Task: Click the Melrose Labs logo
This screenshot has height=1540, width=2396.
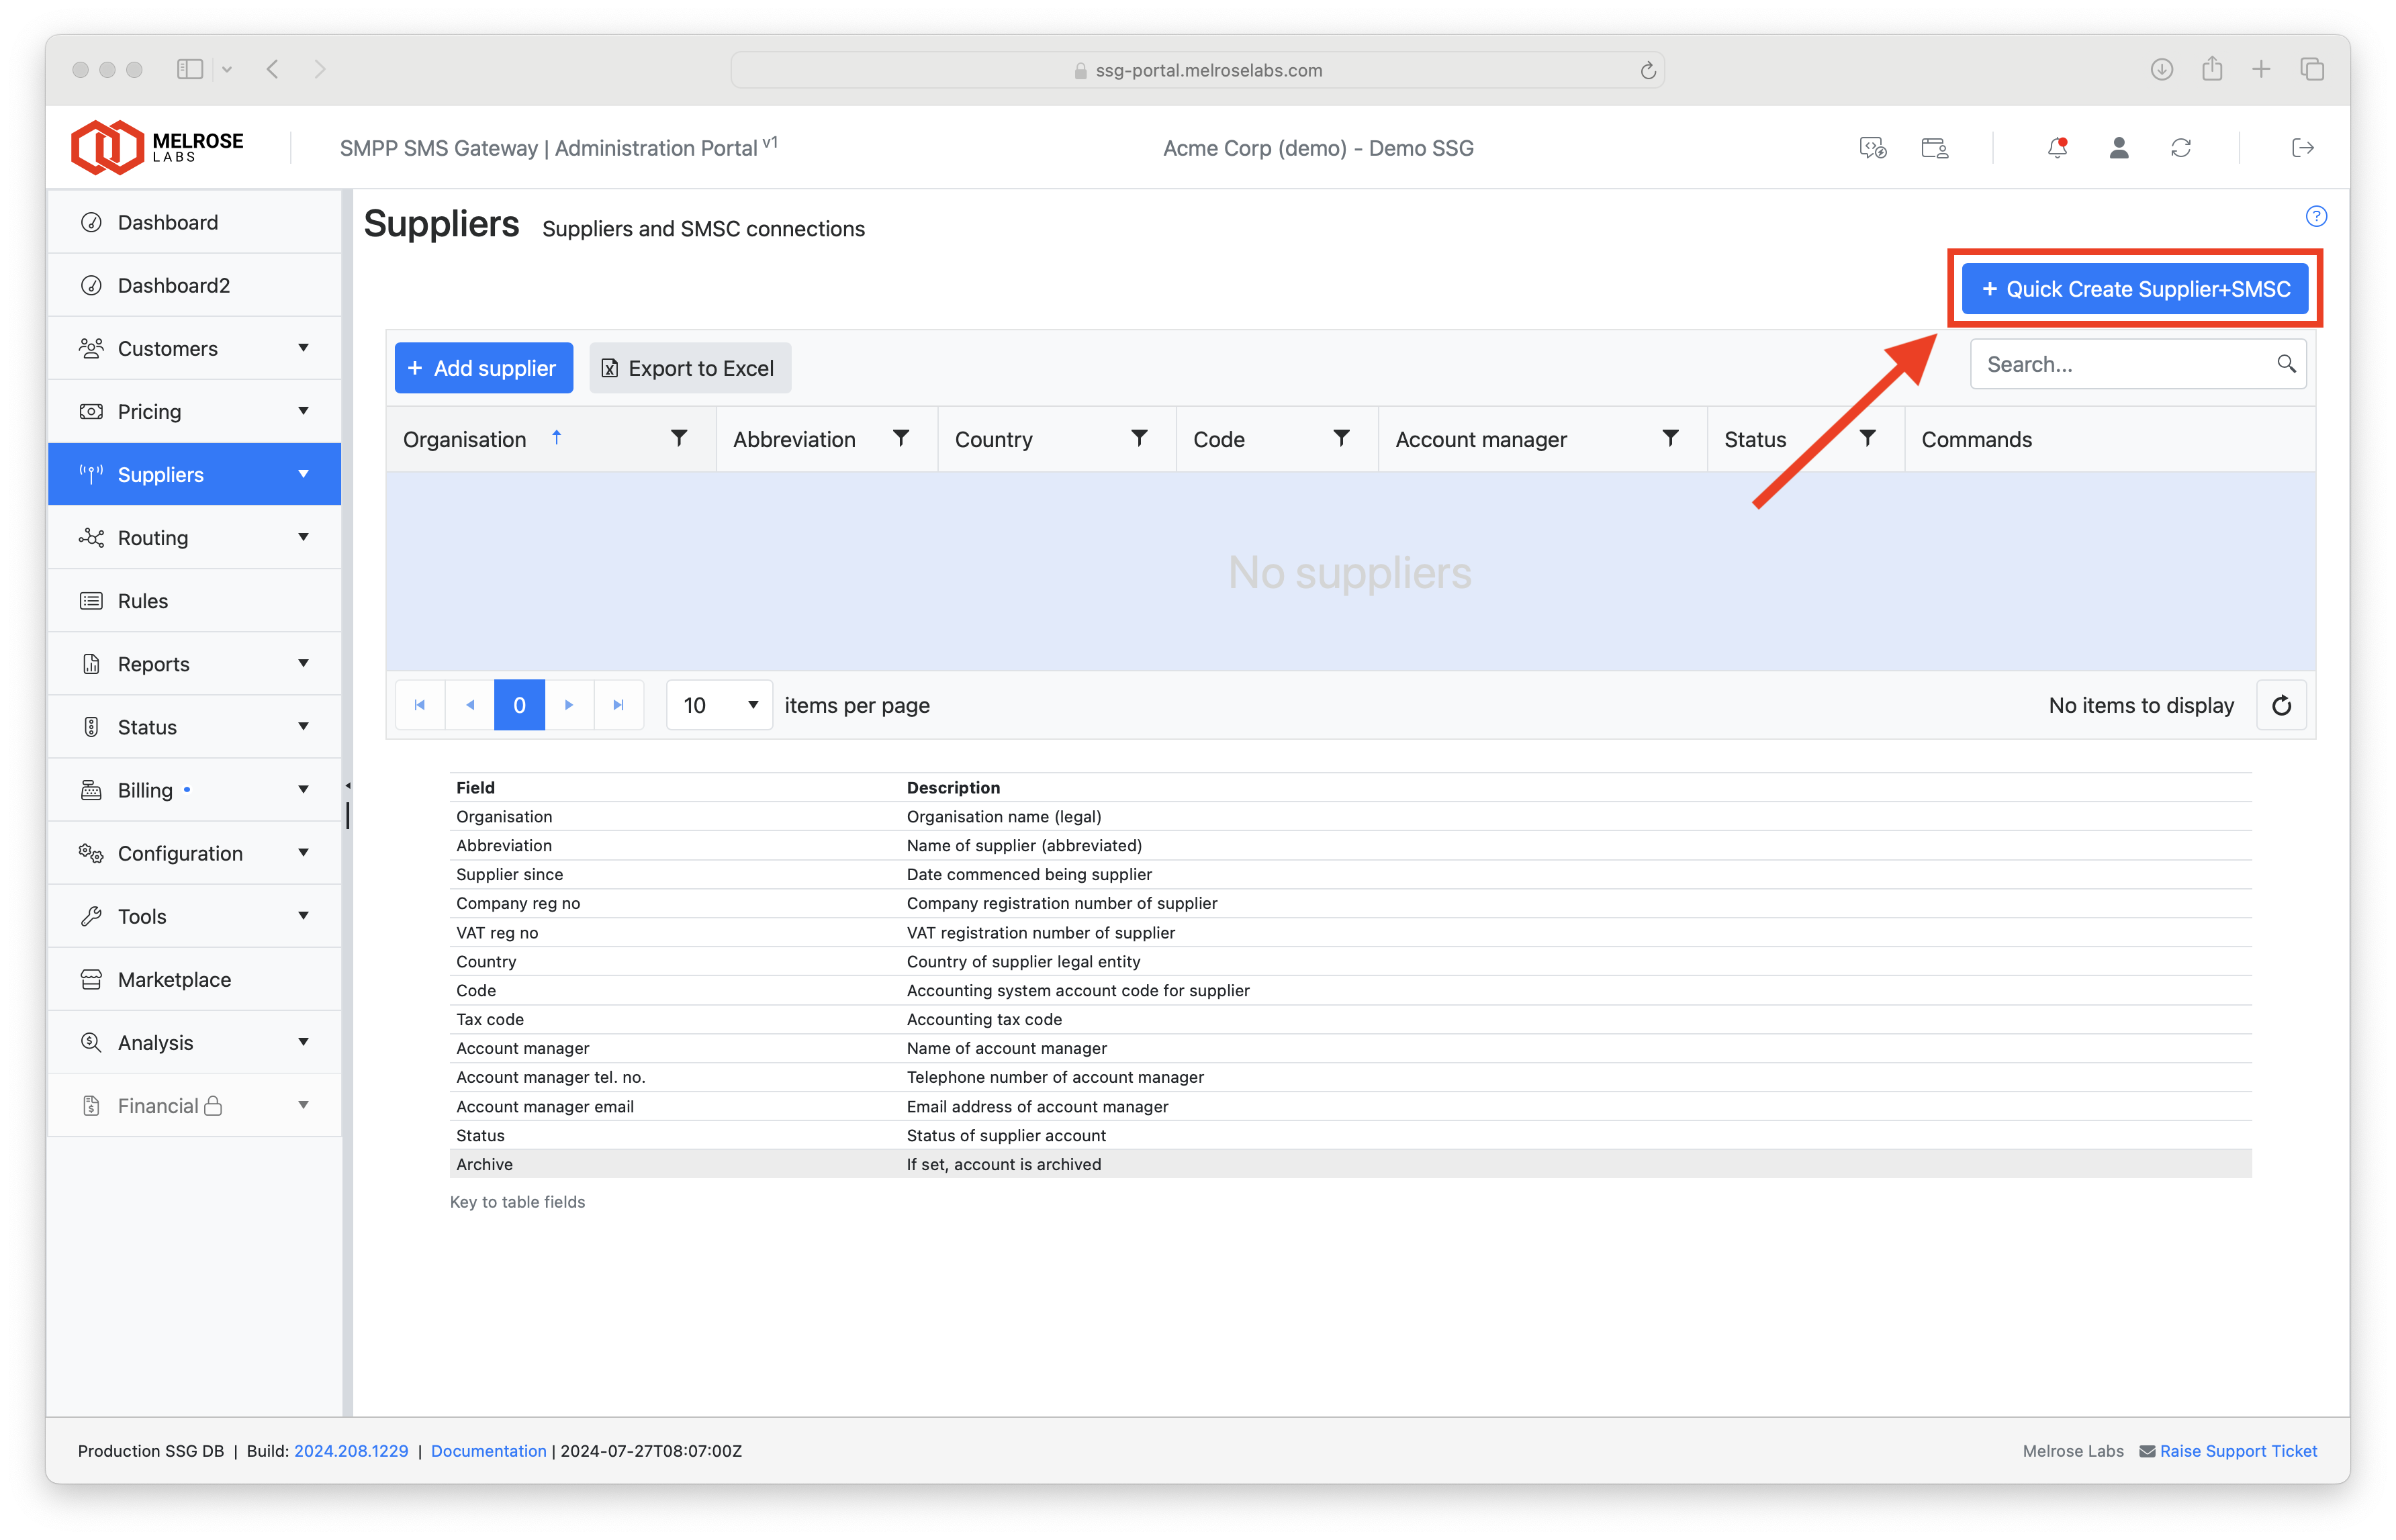Action: (x=157, y=148)
